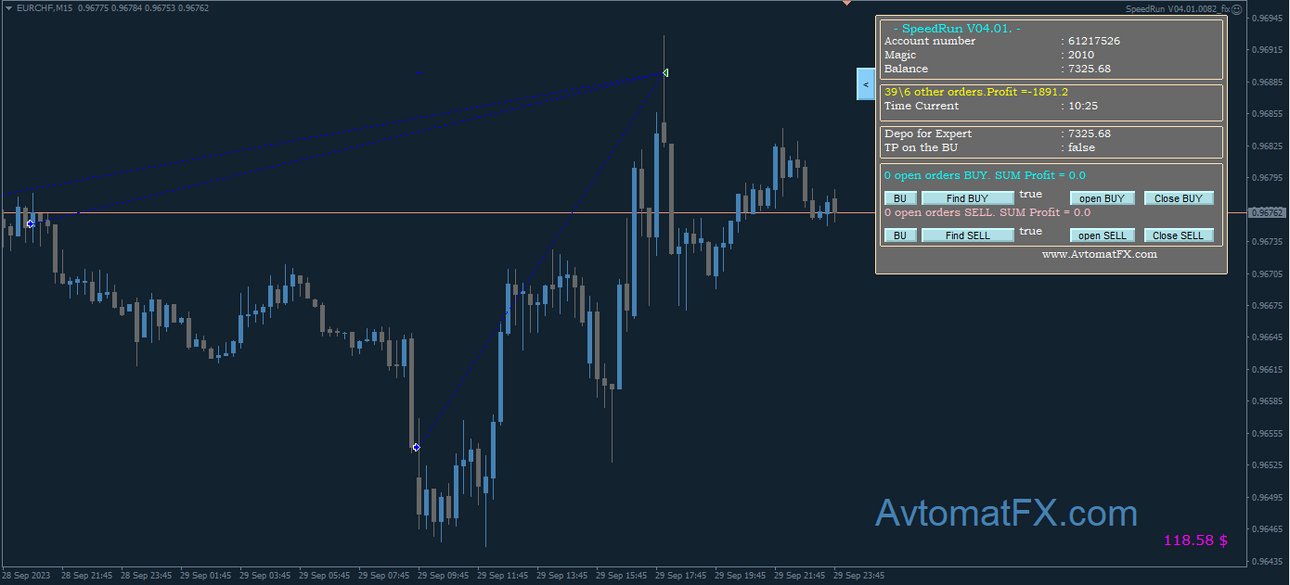Click the Close BUY button
Image resolution: width=1290 pixels, height=585 pixels.
[x=1179, y=198]
